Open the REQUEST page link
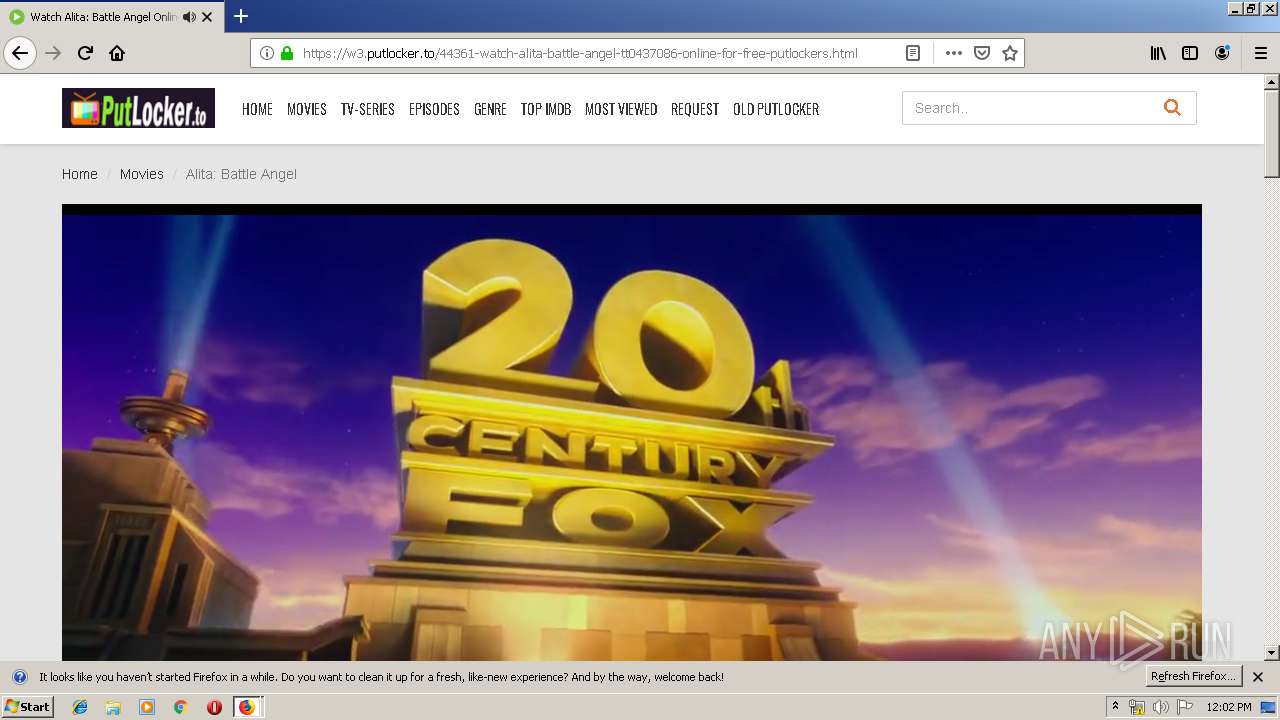 click(x=695, y=109)
